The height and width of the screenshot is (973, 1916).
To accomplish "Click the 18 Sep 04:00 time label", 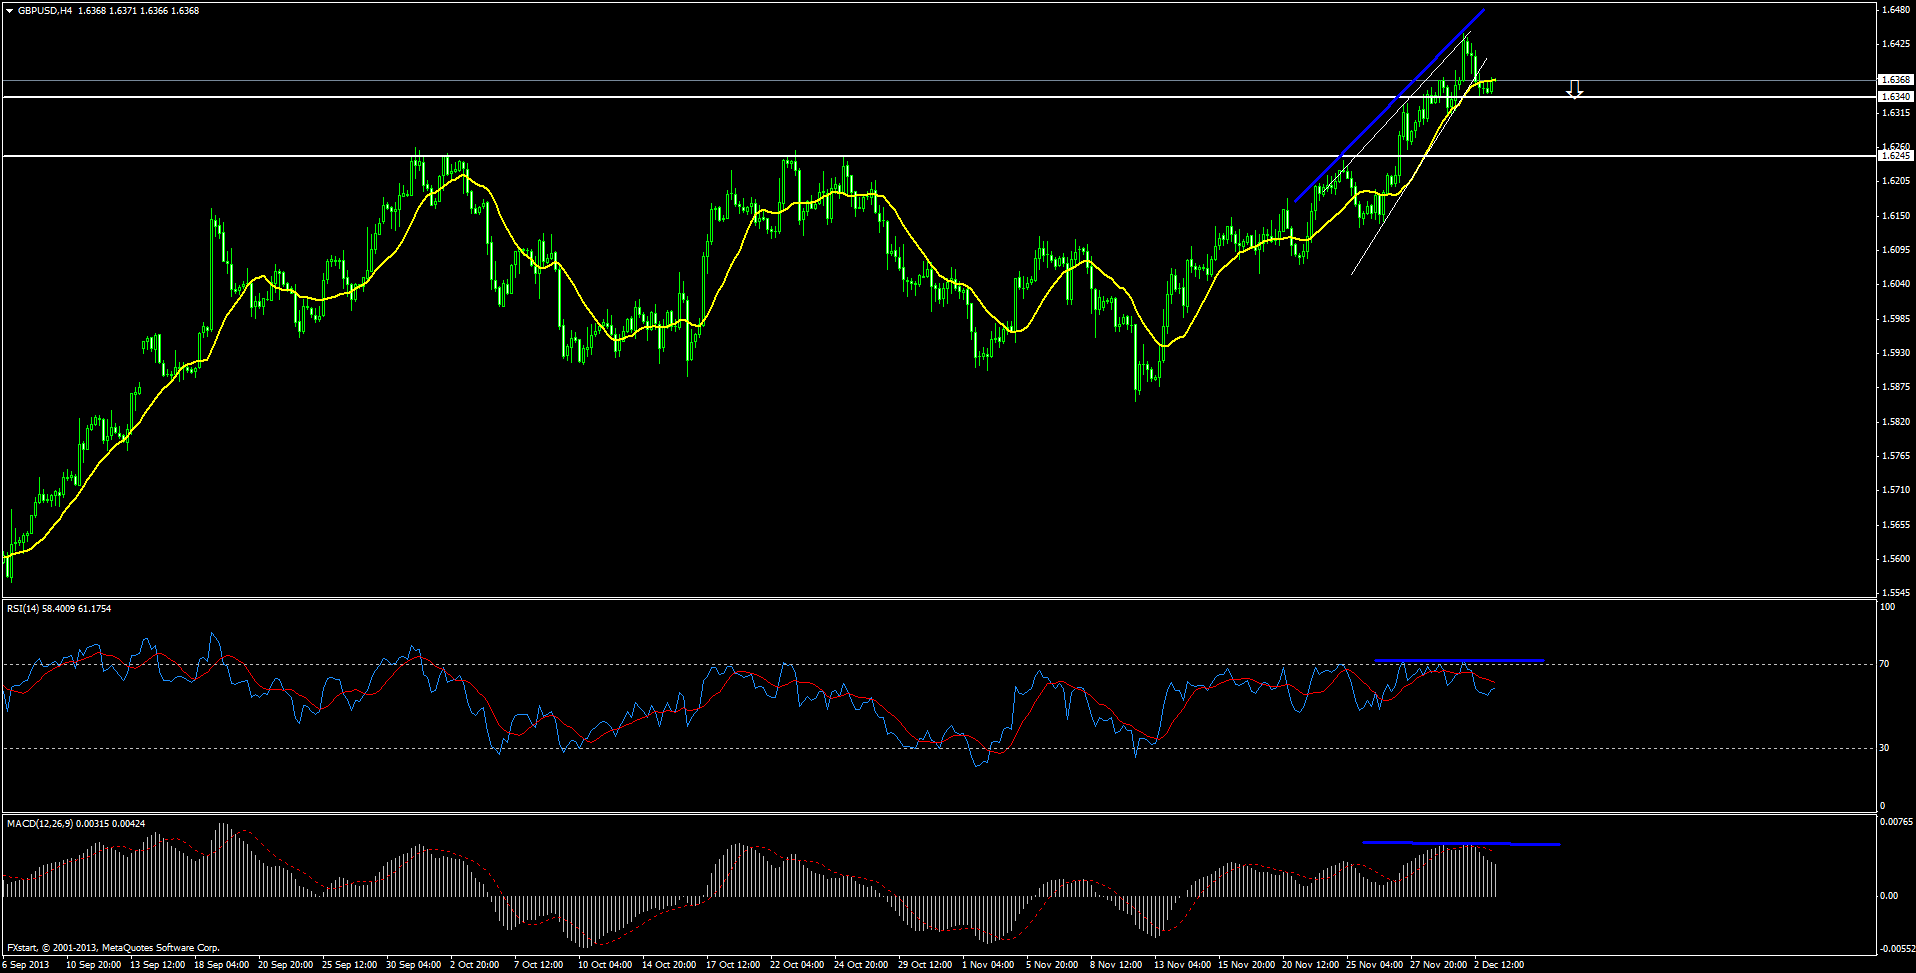I will 222,965.
